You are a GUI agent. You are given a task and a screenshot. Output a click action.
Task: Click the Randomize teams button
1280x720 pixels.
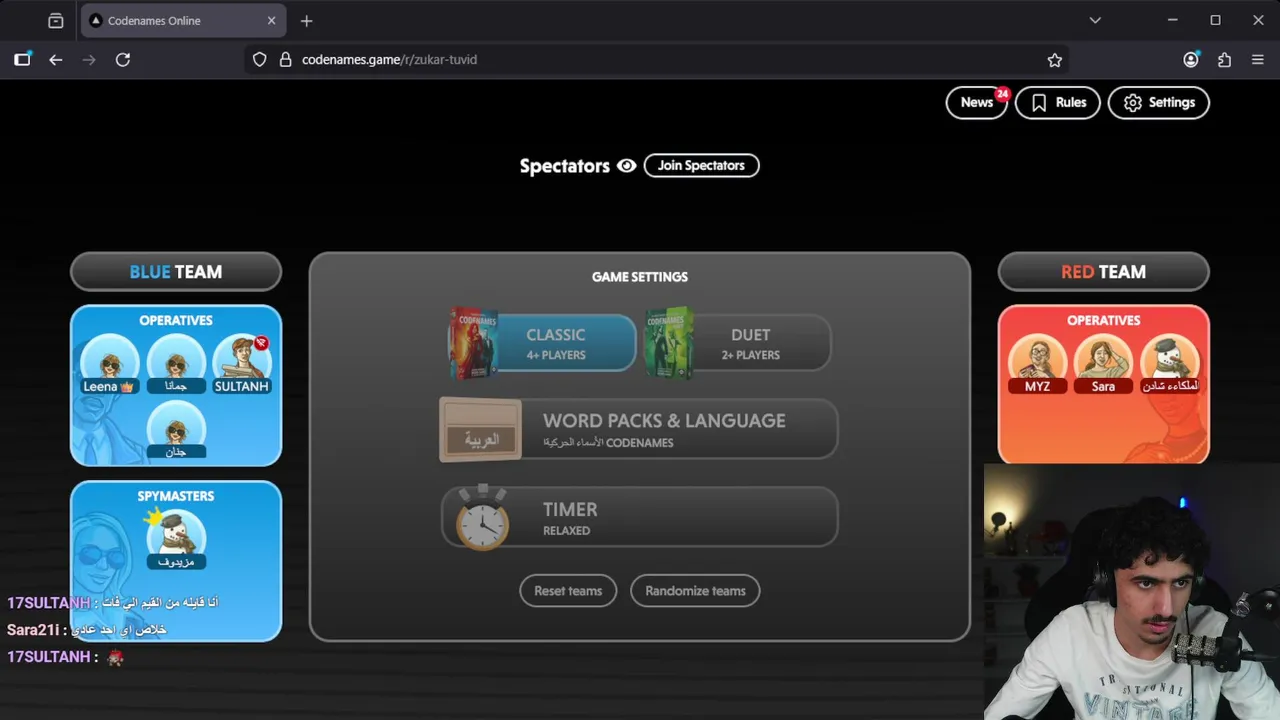(x=695, y=590)
